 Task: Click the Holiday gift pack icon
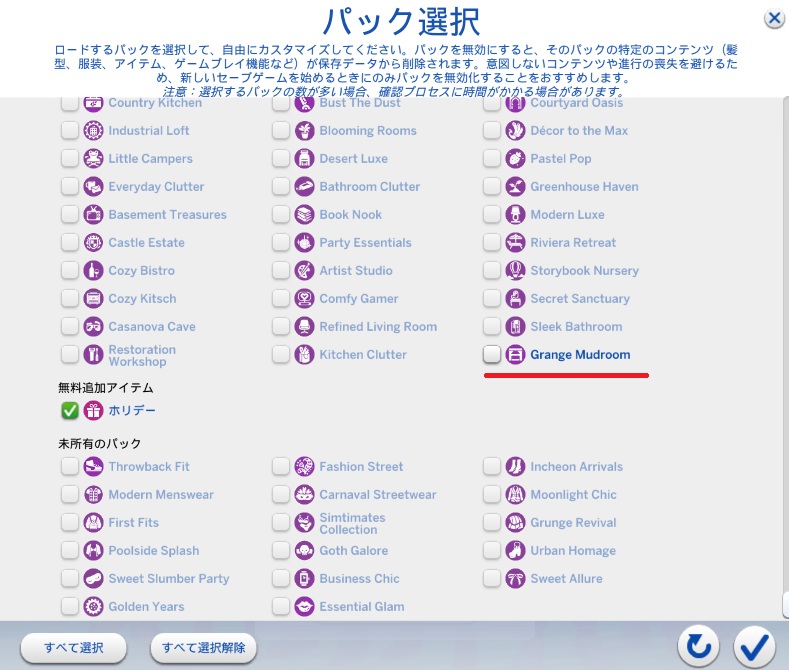click(93, 410)
